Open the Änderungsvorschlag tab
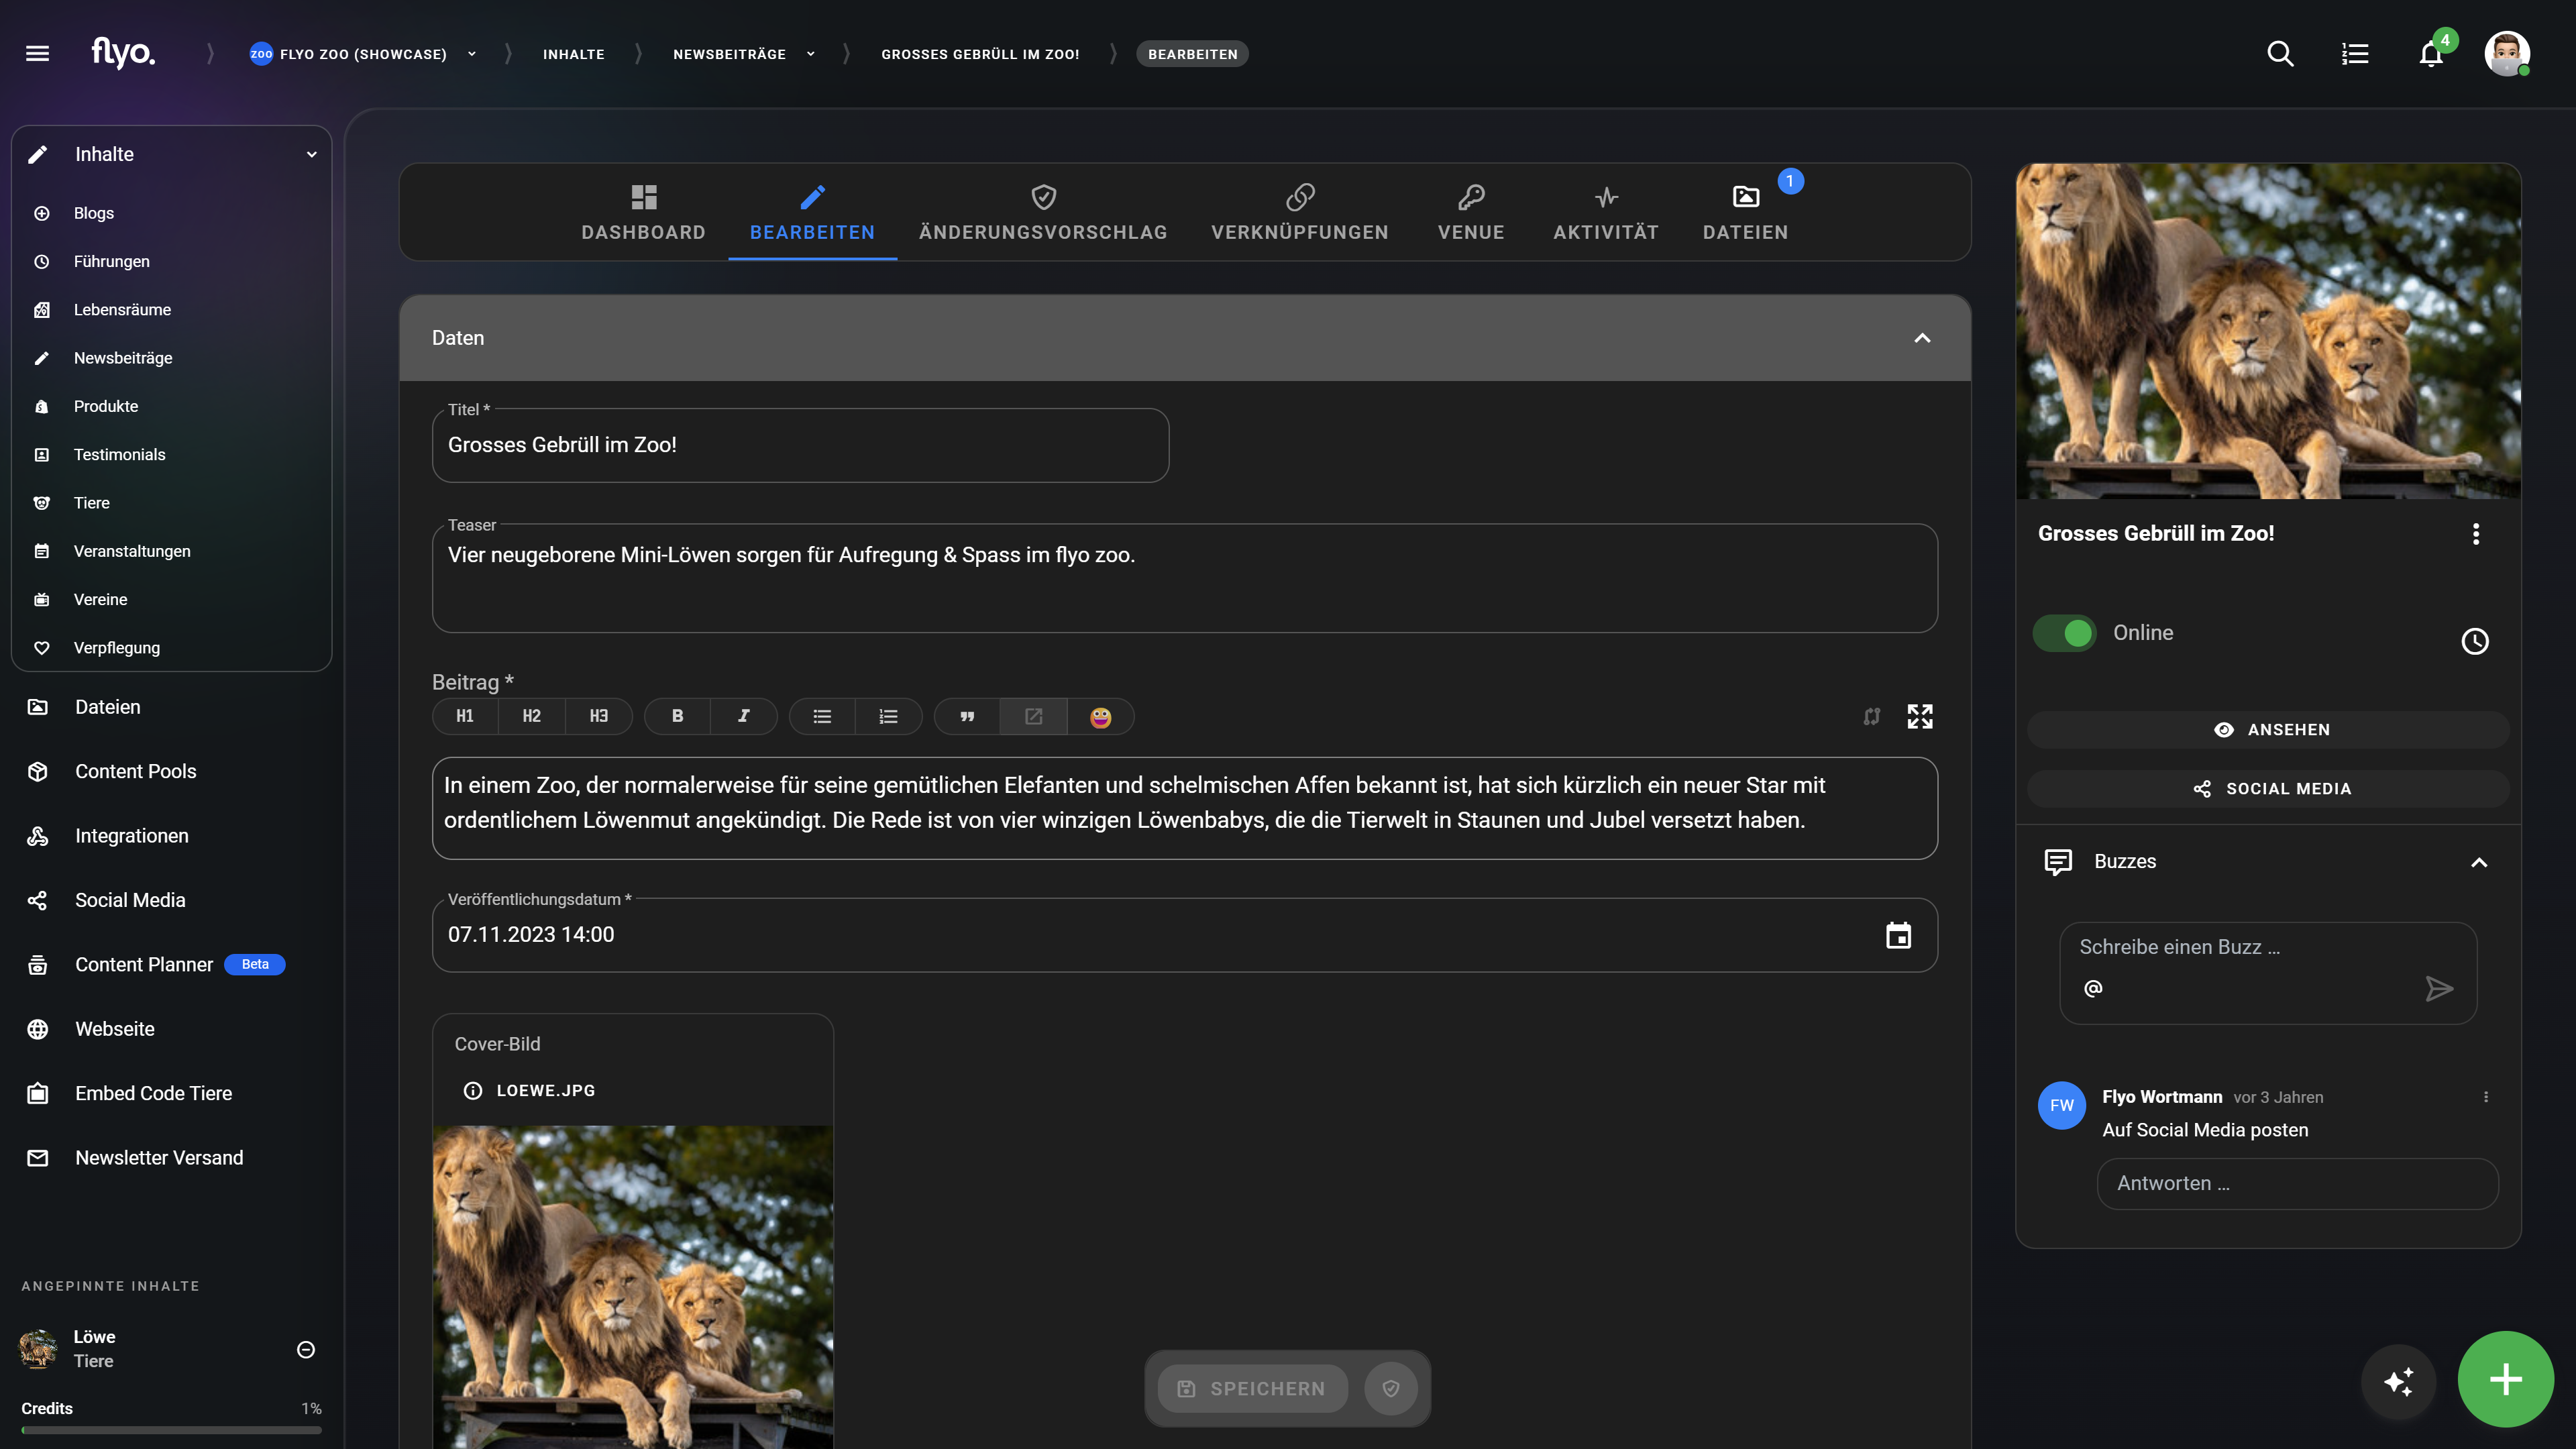The image size is (2576, 1449). tap(1043, 212)
